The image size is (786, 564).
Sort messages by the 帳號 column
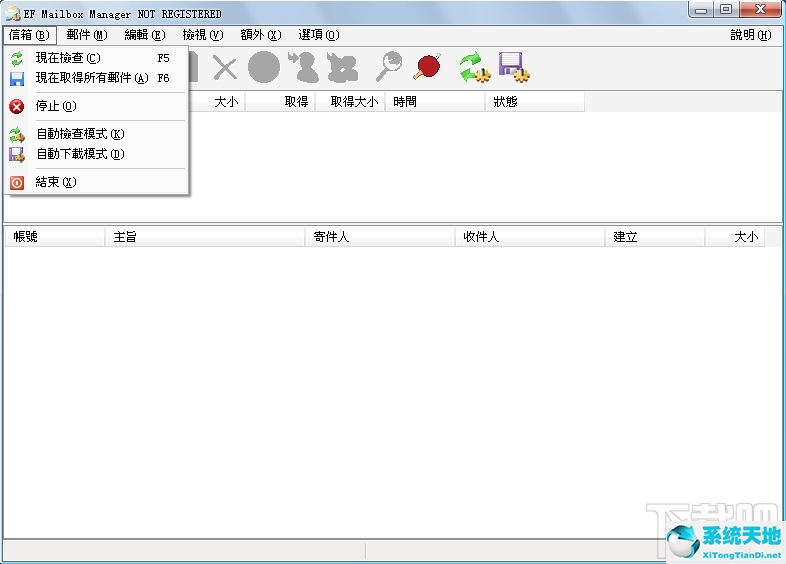(55, 237)
